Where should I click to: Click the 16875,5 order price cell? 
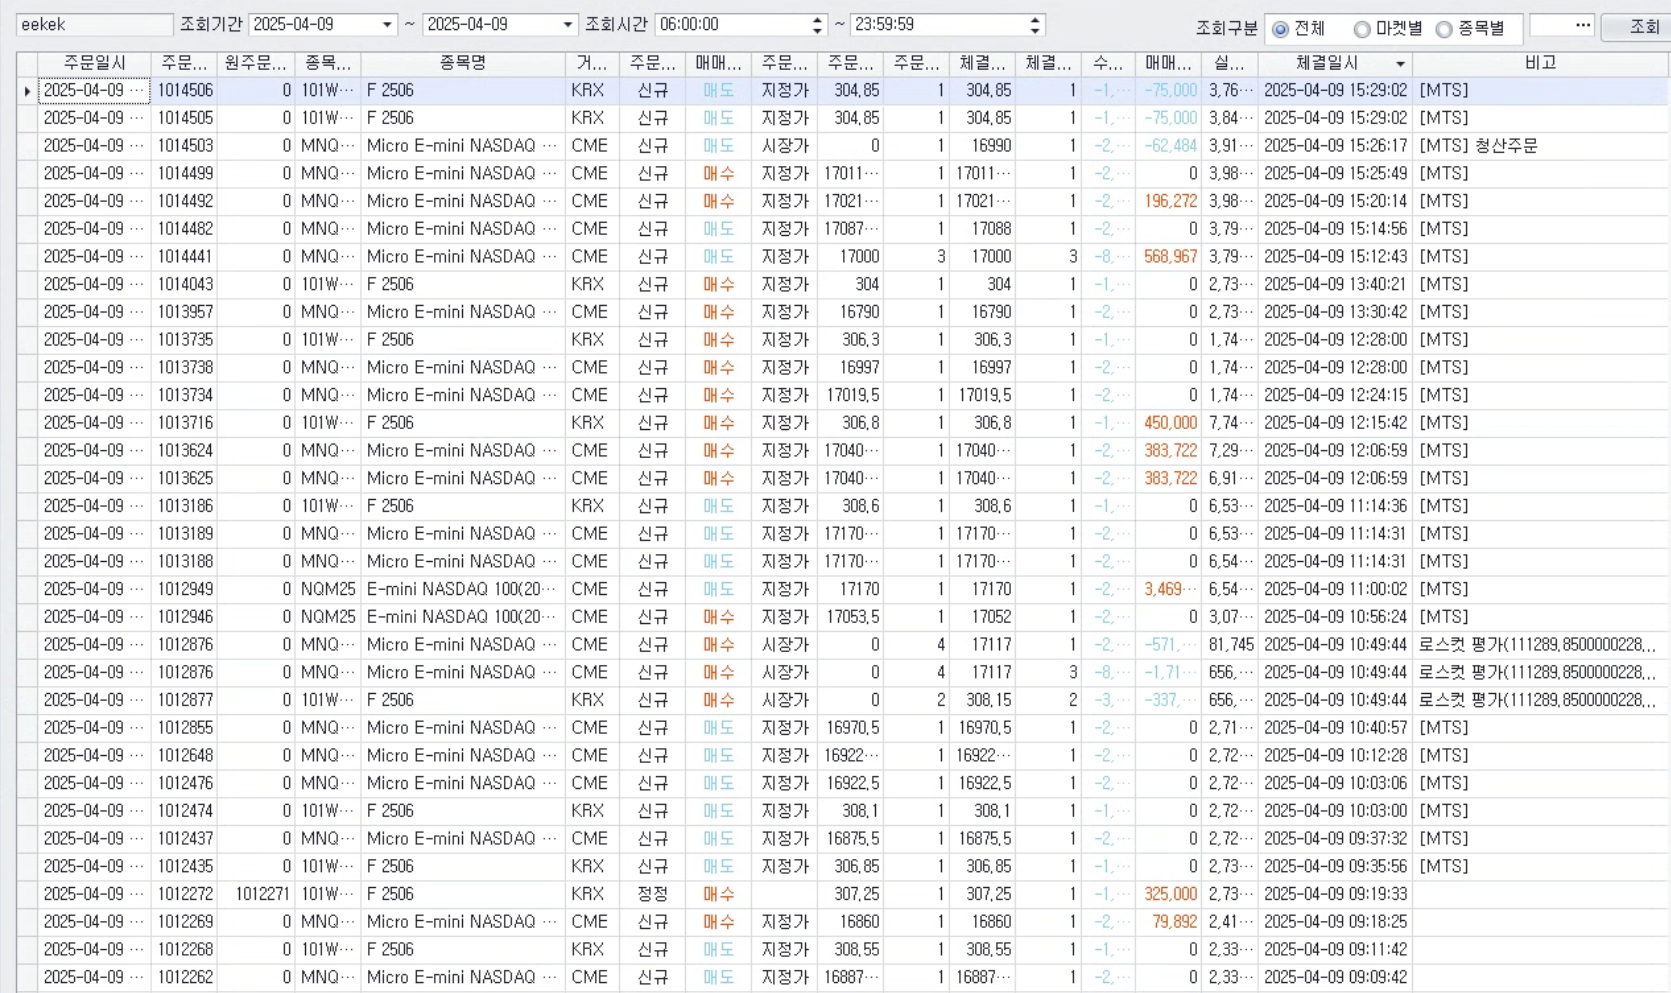click(x=852, y=839)
